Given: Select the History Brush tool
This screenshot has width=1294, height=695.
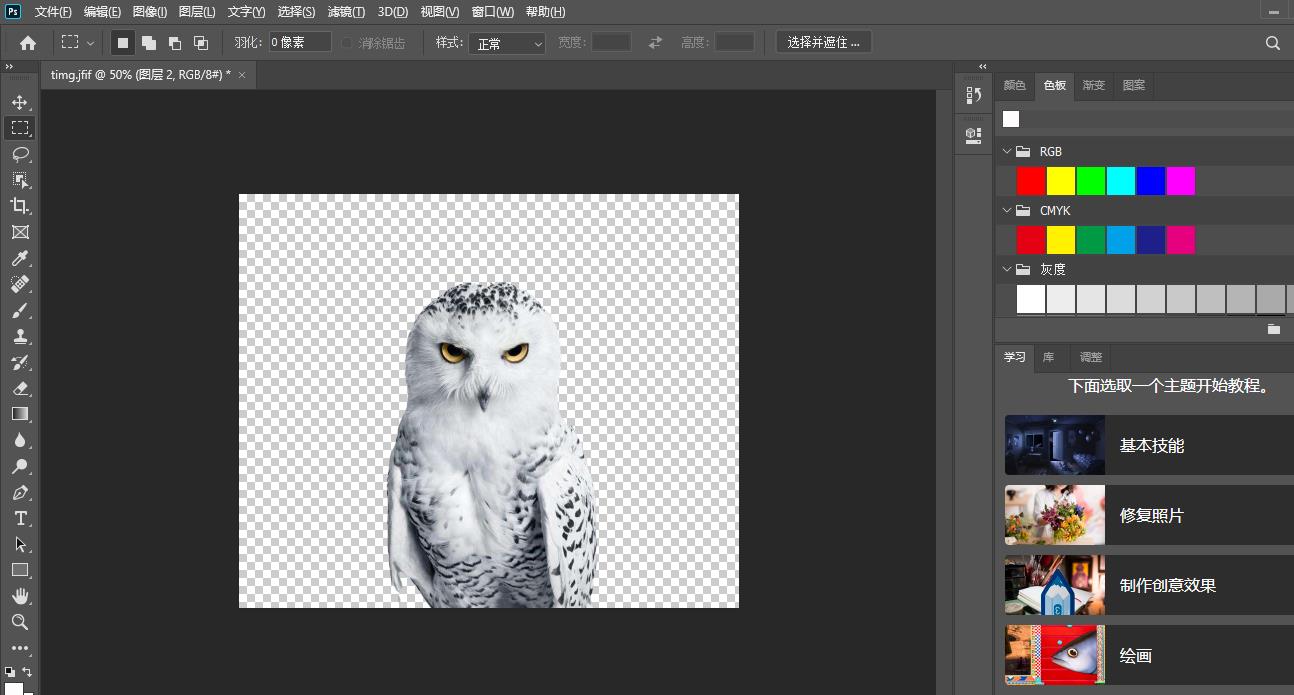Looking at the screenshot, I should tap(20, 362).
